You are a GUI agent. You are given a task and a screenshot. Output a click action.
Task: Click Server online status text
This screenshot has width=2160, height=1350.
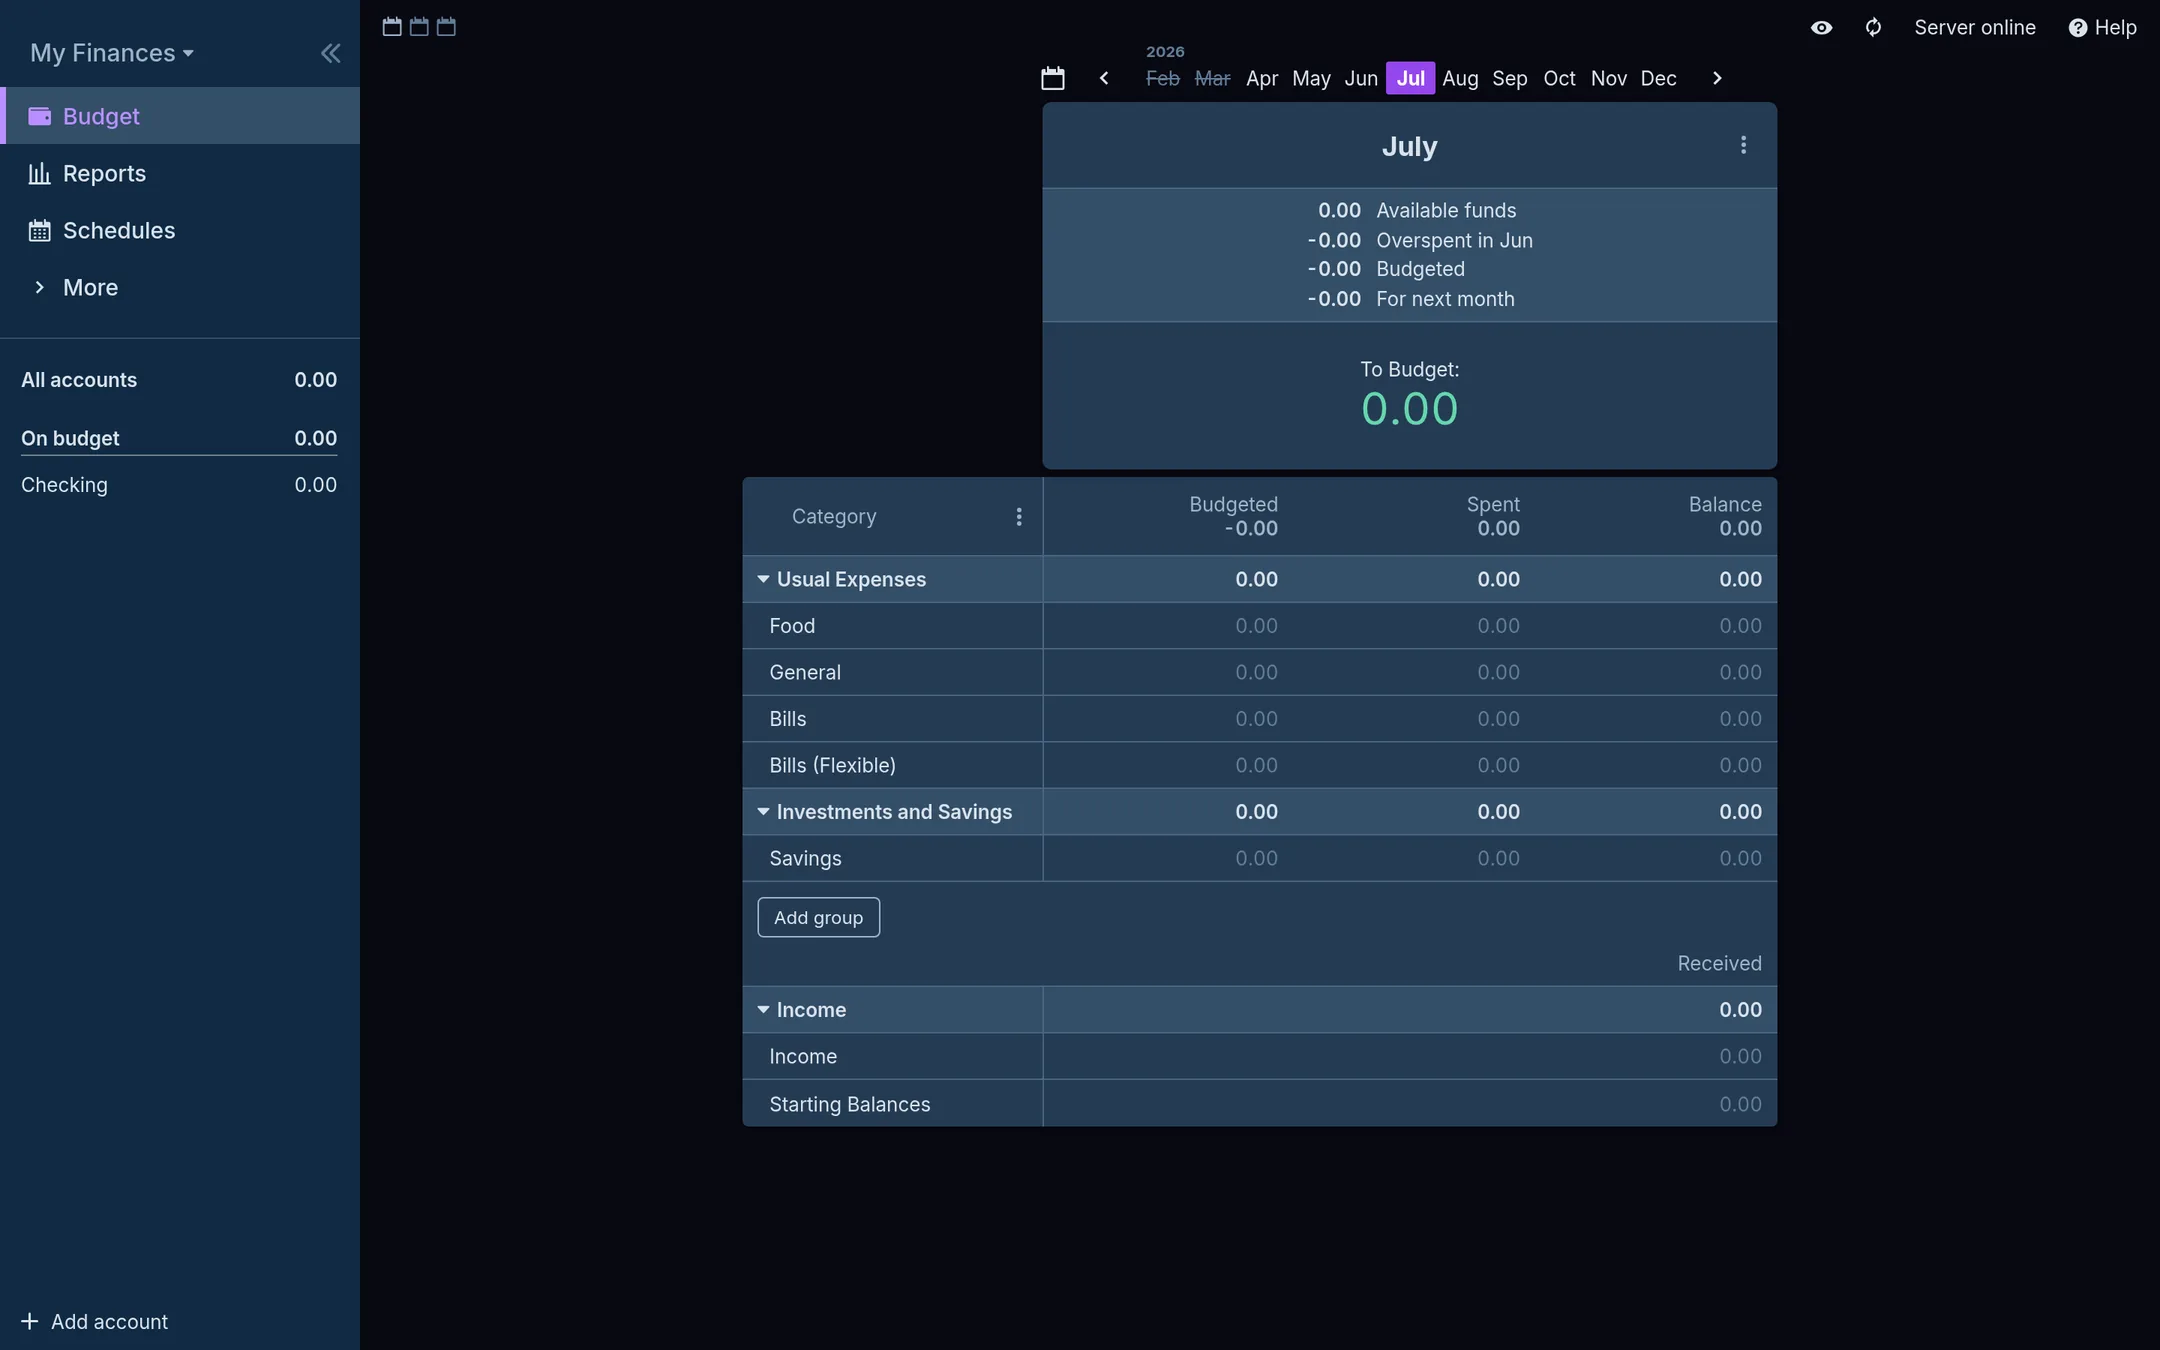click(x=1974, y=28)
